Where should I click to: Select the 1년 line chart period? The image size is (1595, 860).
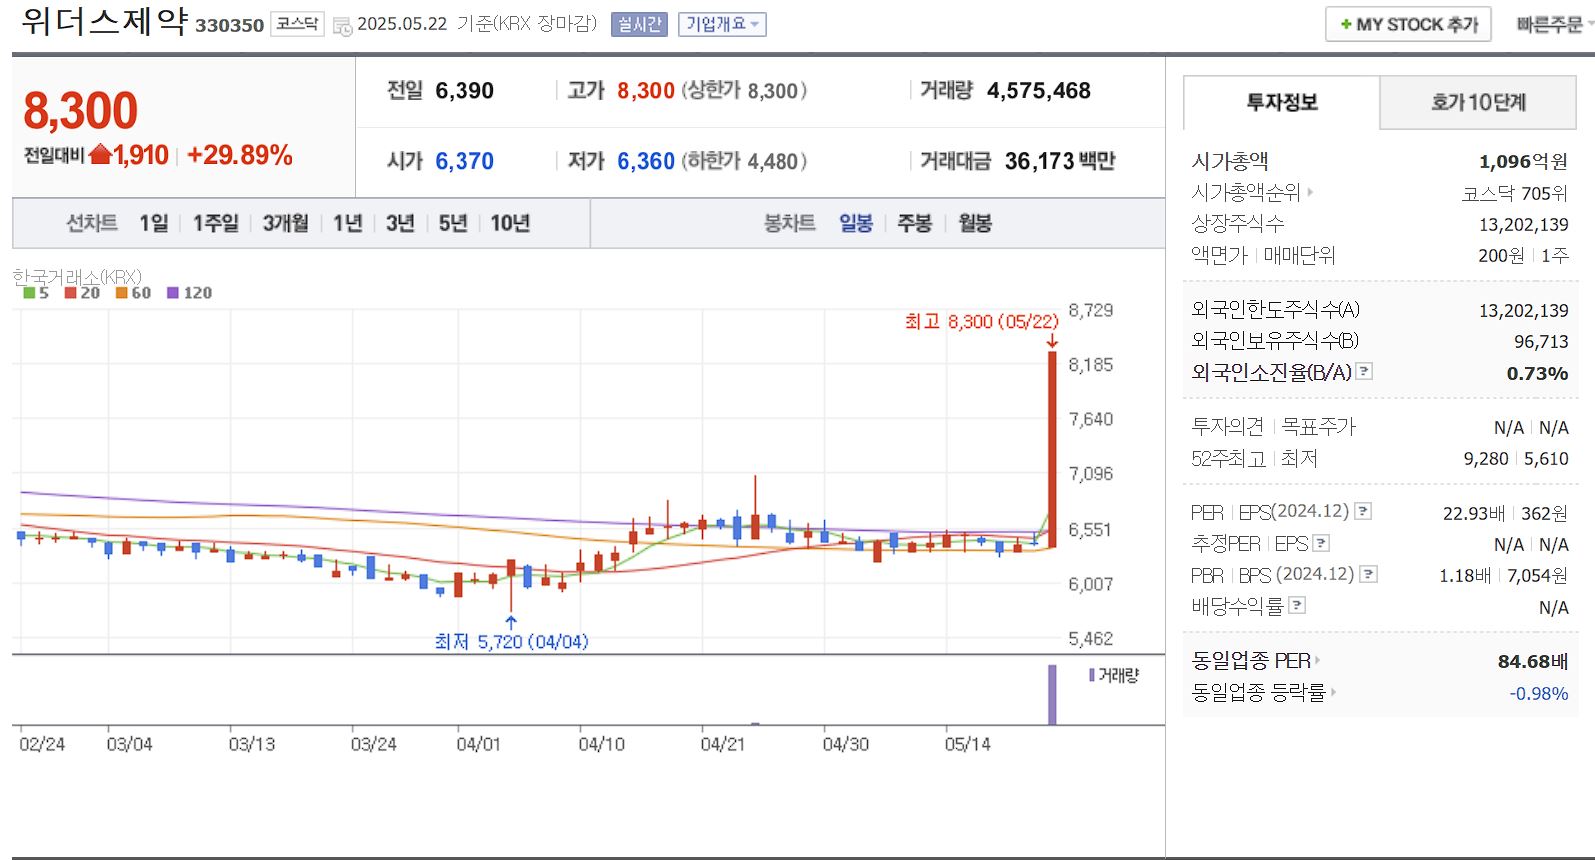[x=347, y=223]
